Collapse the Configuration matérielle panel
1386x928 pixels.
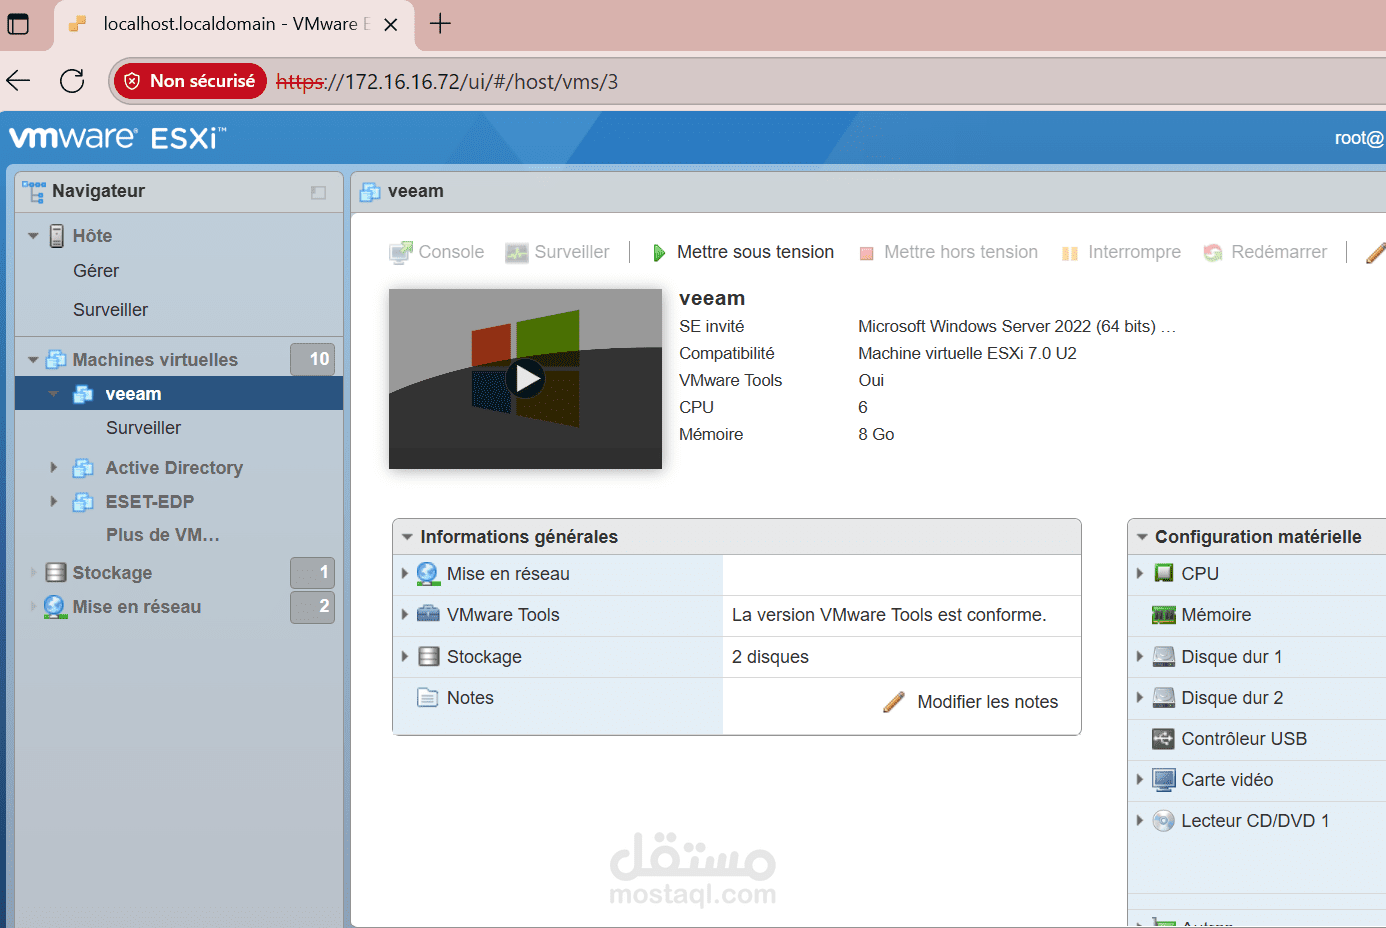[1142, 537]
